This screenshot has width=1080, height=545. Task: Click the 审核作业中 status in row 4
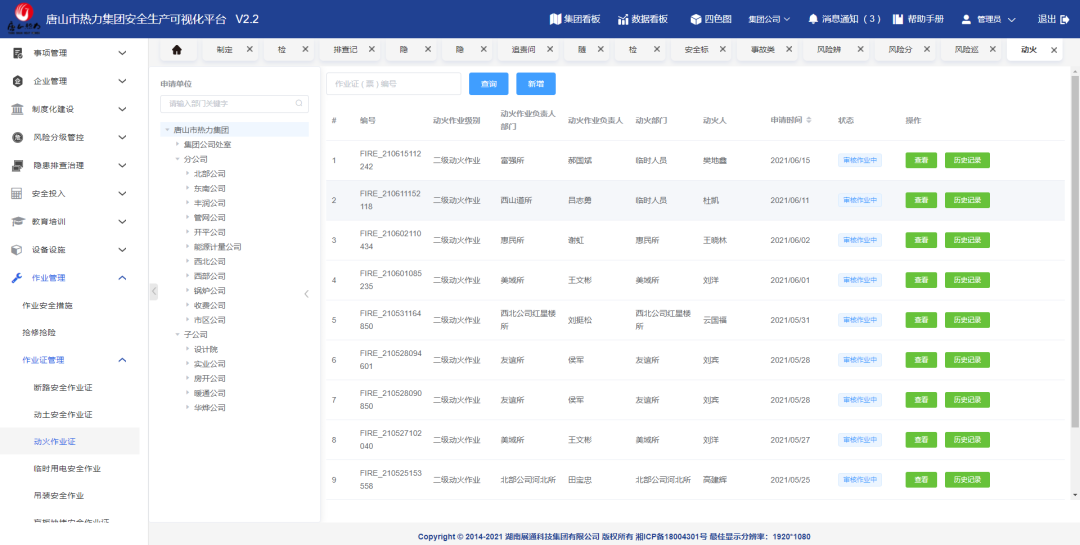[x=860, y=280]
